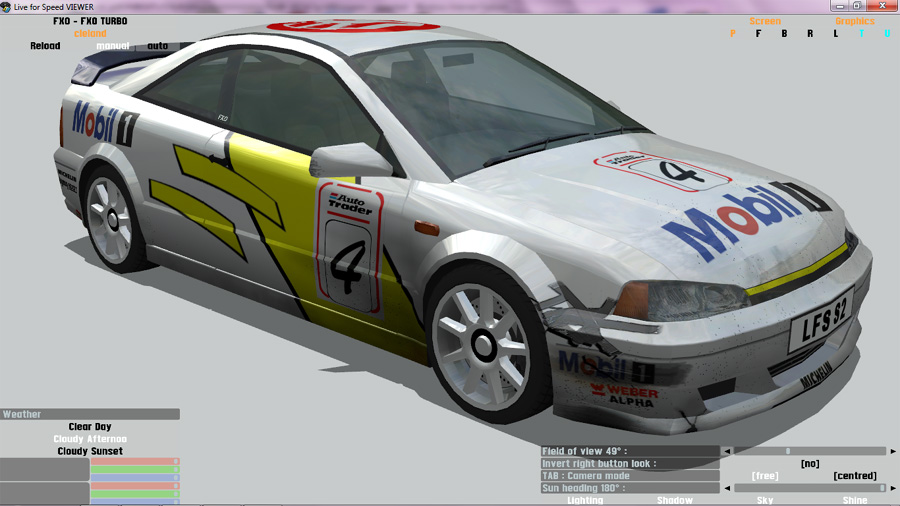900x506 pixels.
Task: Select the B screen view letter
Action: [x=784, y=34]
